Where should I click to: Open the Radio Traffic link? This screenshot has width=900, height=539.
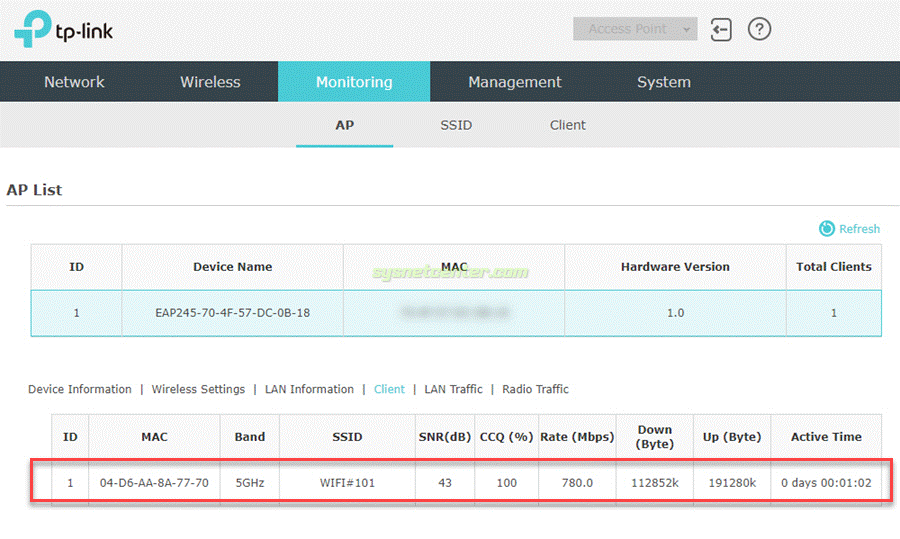click(x=535, y=389)
